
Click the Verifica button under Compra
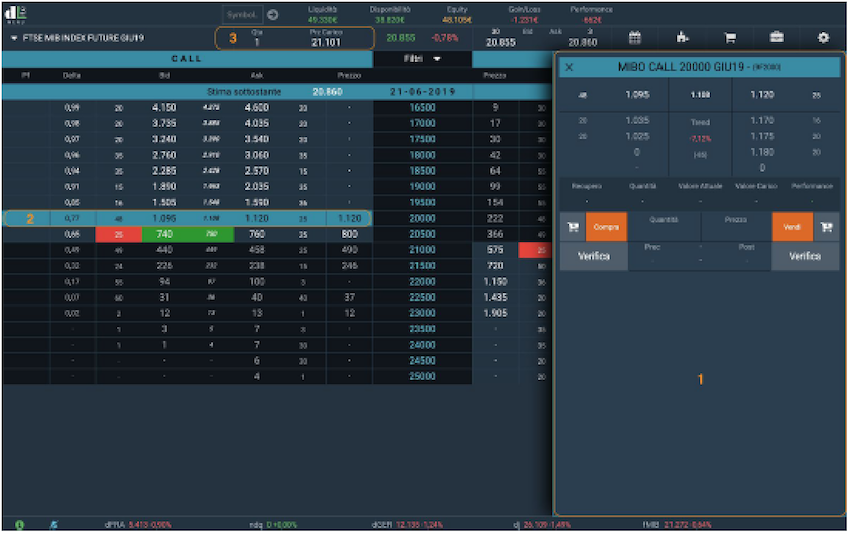click(594, 256)
